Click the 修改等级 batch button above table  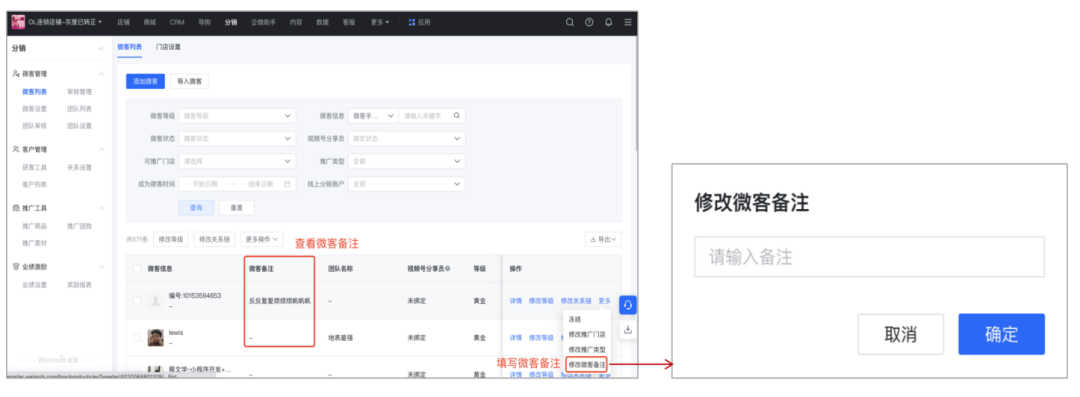pyautogui.click(x=170, y=239)
